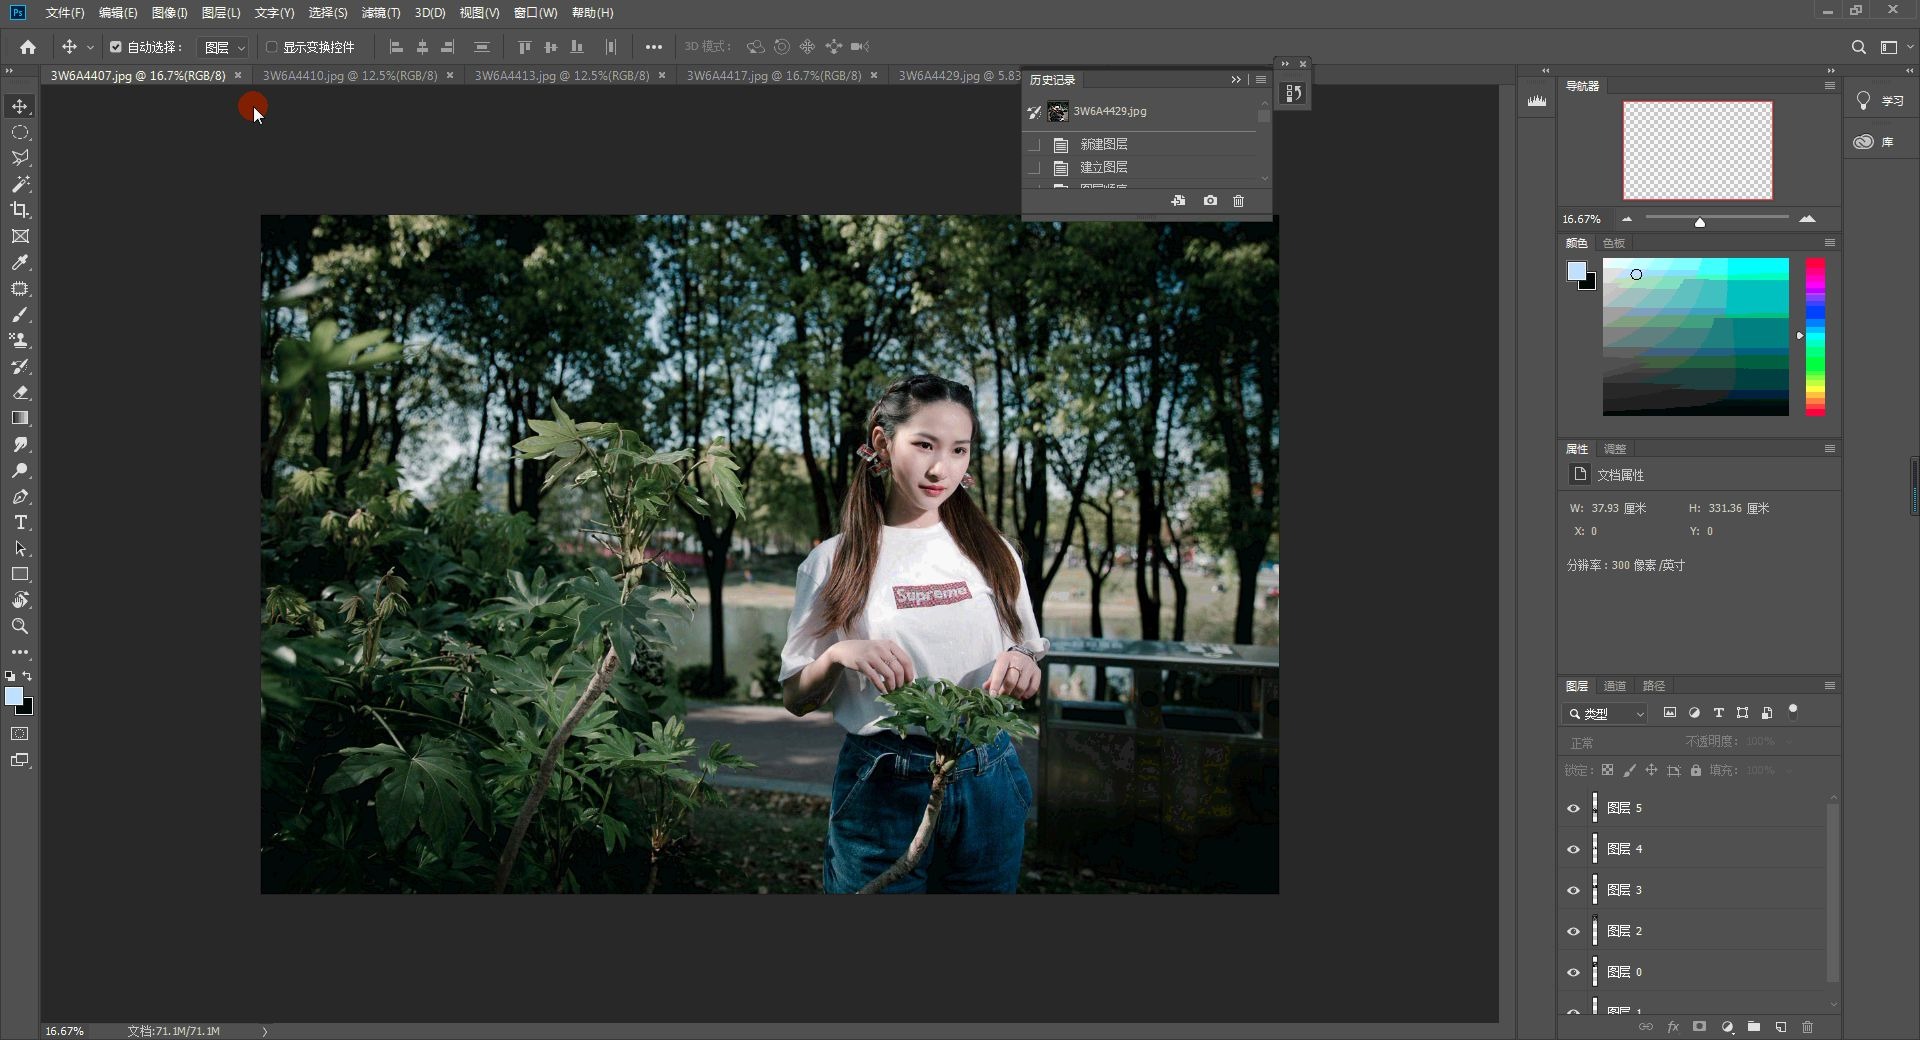Open Navigator panel flyout menu
The width and height of the screenshot is (1920, 1040).
pyautogui.click(x=1830, y=86)
